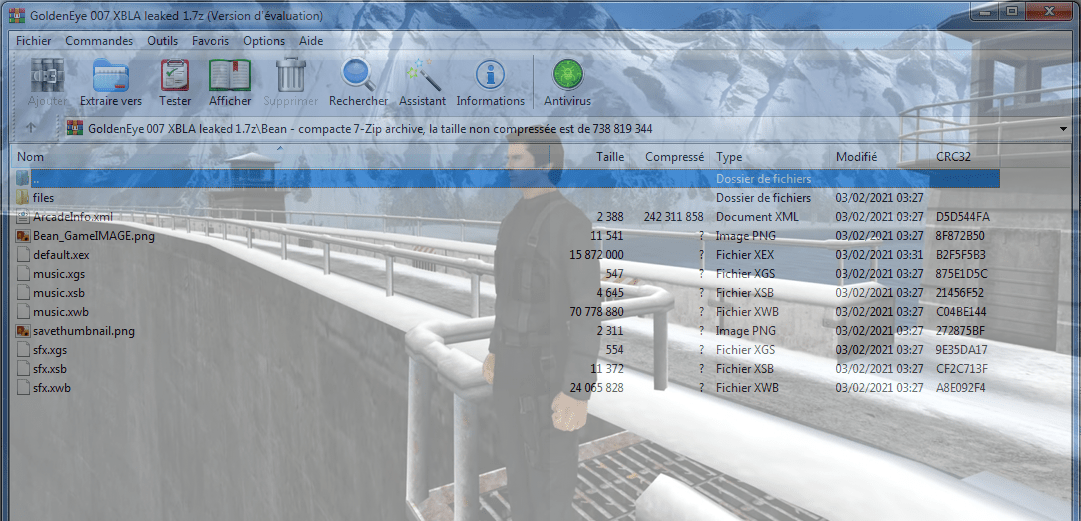Select Bean_GameIMAGE.png file name
The image size is (1081, 521).
[94, 236]
